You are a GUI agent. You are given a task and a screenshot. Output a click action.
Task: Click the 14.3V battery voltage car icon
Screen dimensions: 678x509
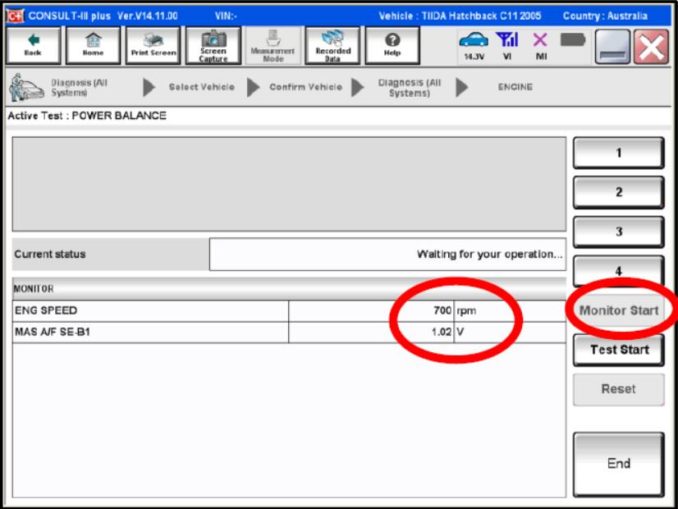click(473, 45)
